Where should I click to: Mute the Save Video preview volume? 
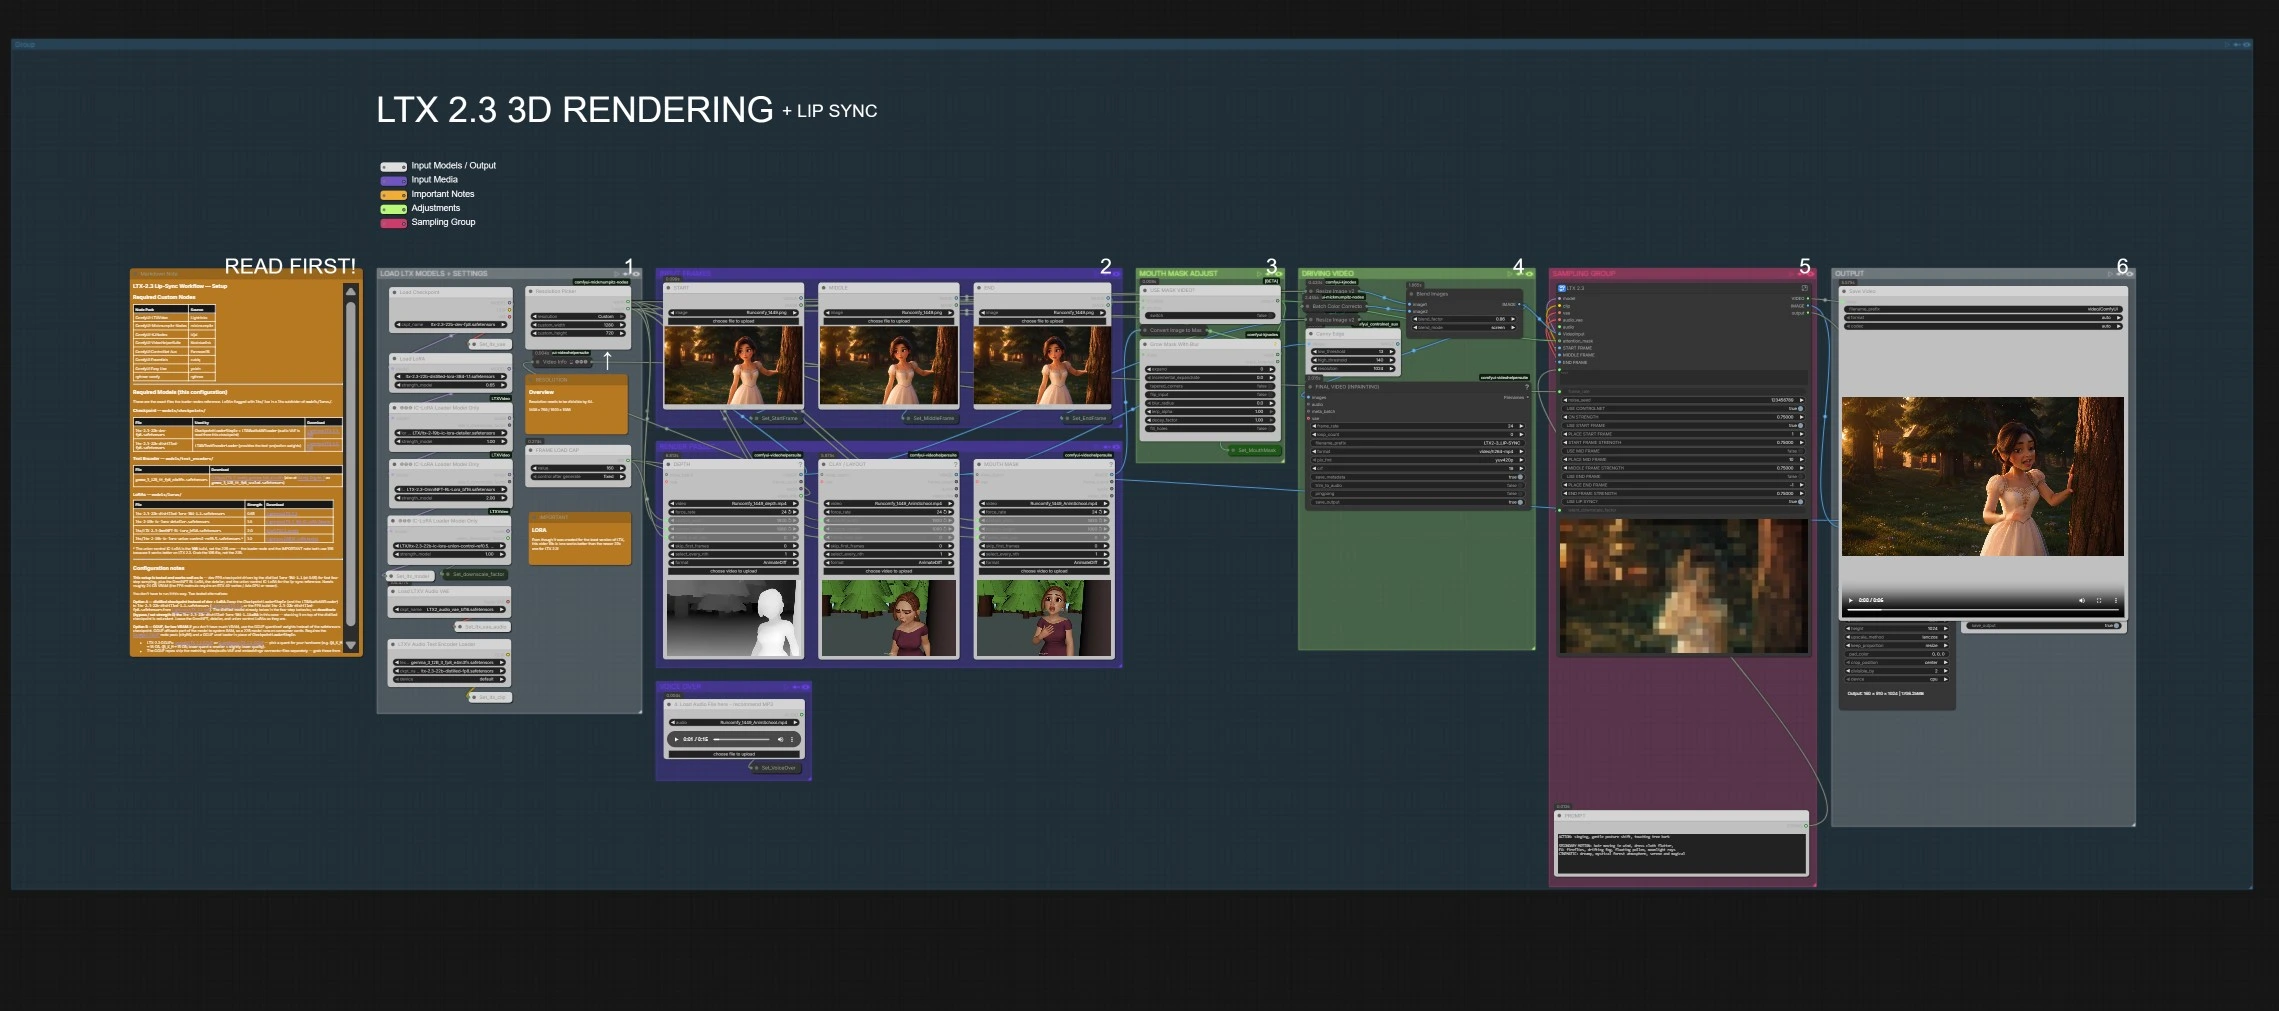coord(2082,600)
